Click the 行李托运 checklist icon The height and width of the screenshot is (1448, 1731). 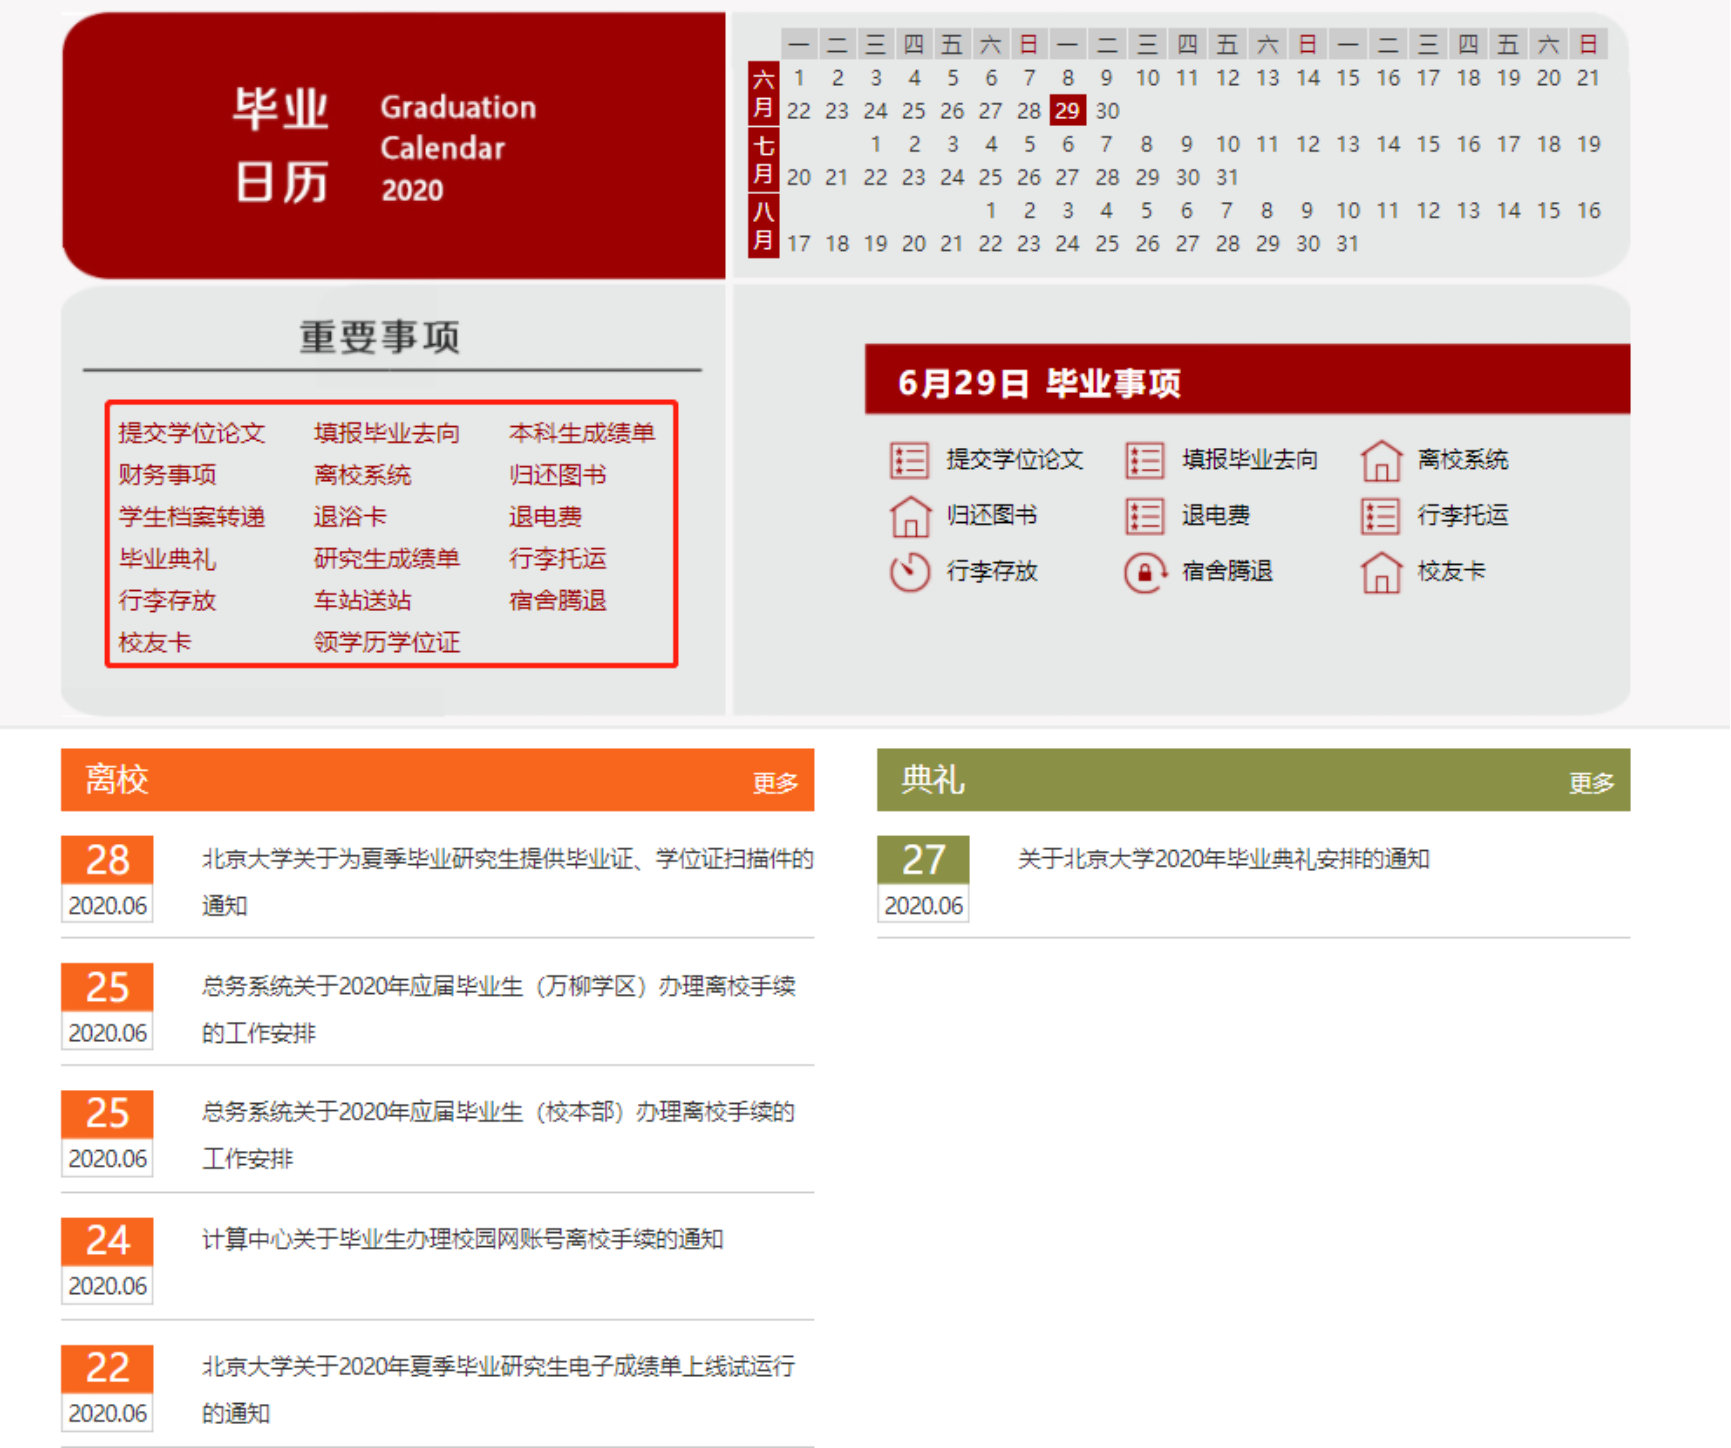[1381, 515]
